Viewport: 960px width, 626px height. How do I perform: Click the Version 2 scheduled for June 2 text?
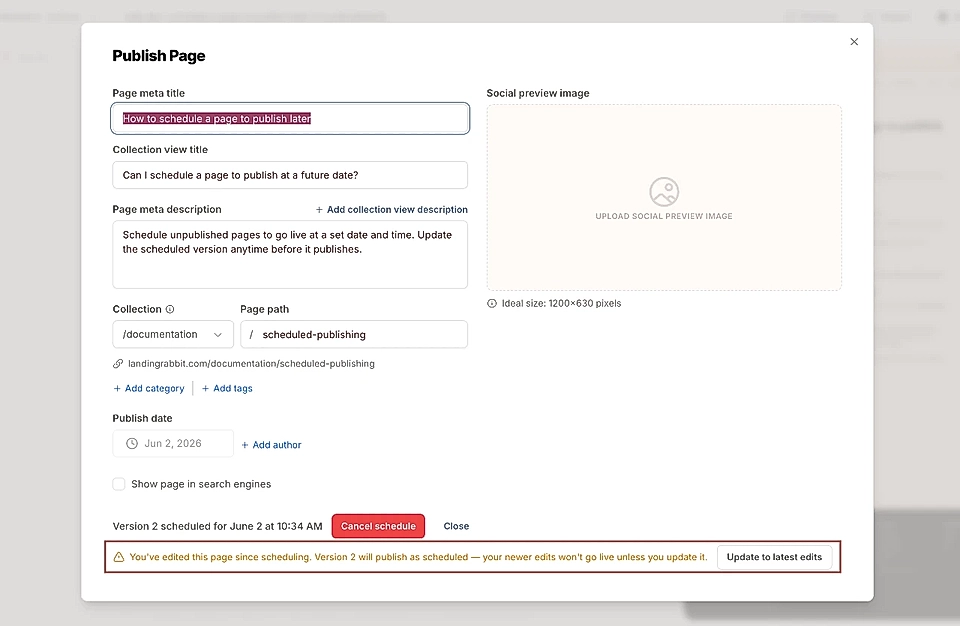tap(217, 526)
